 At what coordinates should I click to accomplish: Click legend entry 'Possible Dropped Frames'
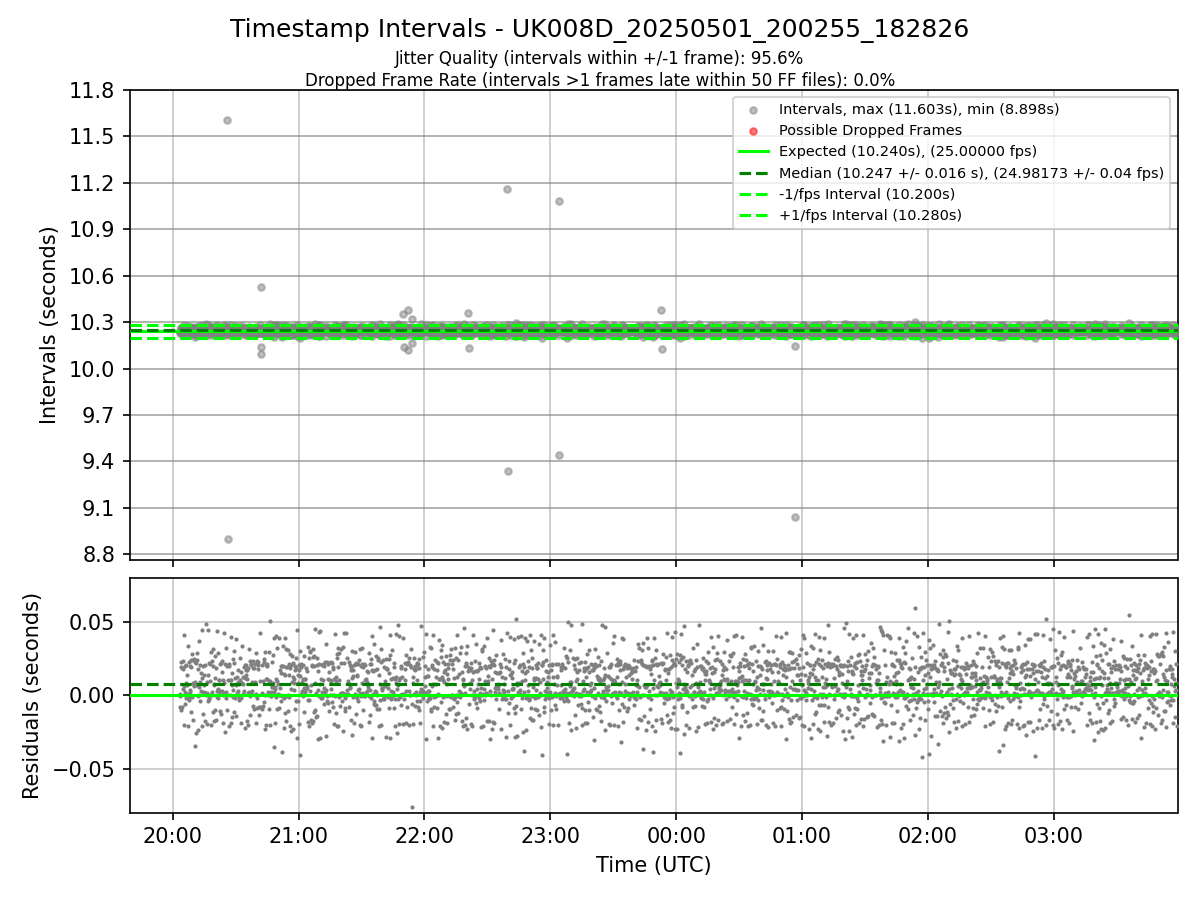pos(870,130)
